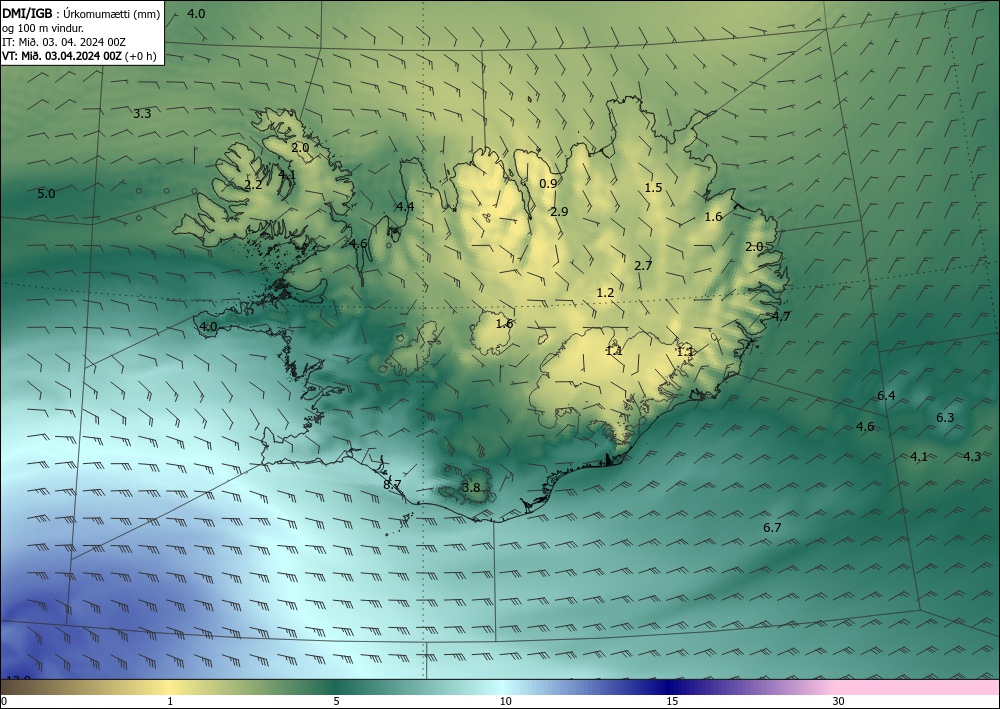Image resolution: width=1000 pixels, height=709 pixels.
Task: Click the 3.8 value on the southern glacier
Action: [x=471, y=488]
